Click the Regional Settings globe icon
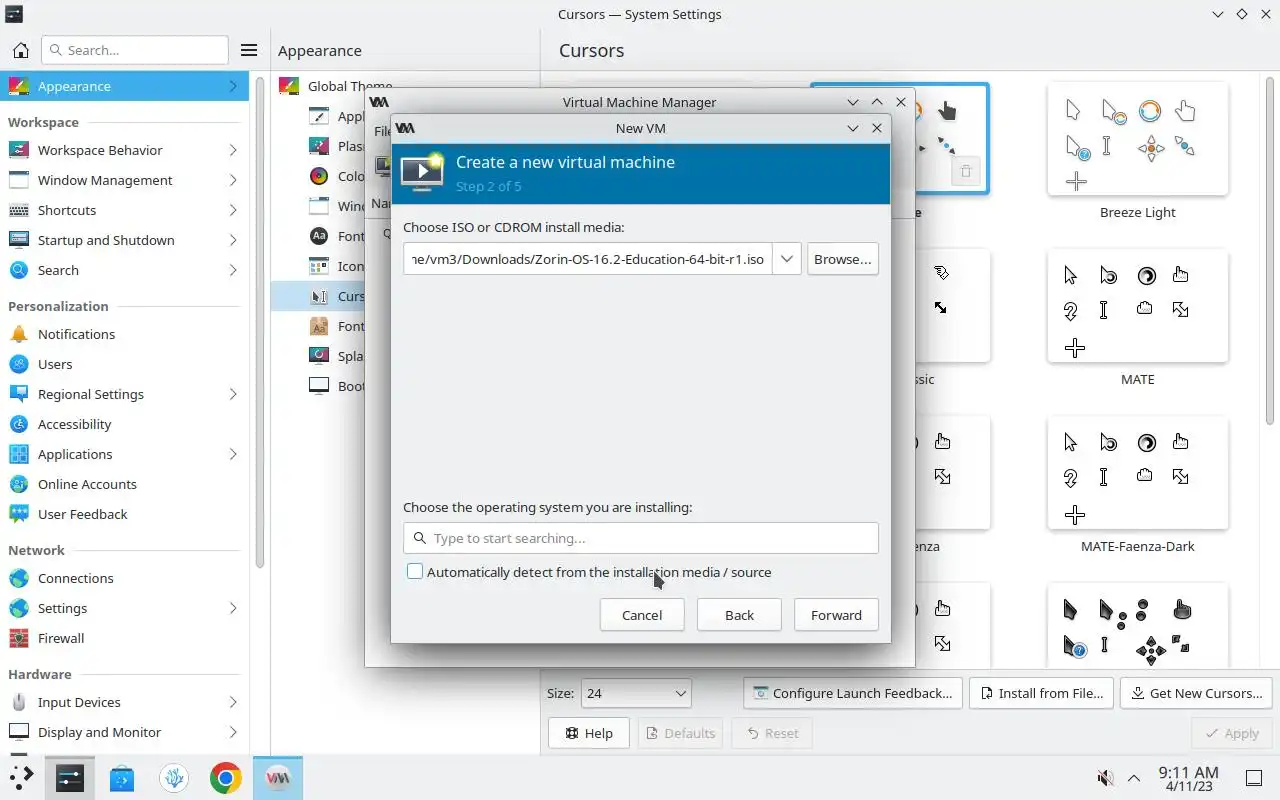Image resolution: width=1280 pixels, height=800 pixels. (x=19, y=394)
